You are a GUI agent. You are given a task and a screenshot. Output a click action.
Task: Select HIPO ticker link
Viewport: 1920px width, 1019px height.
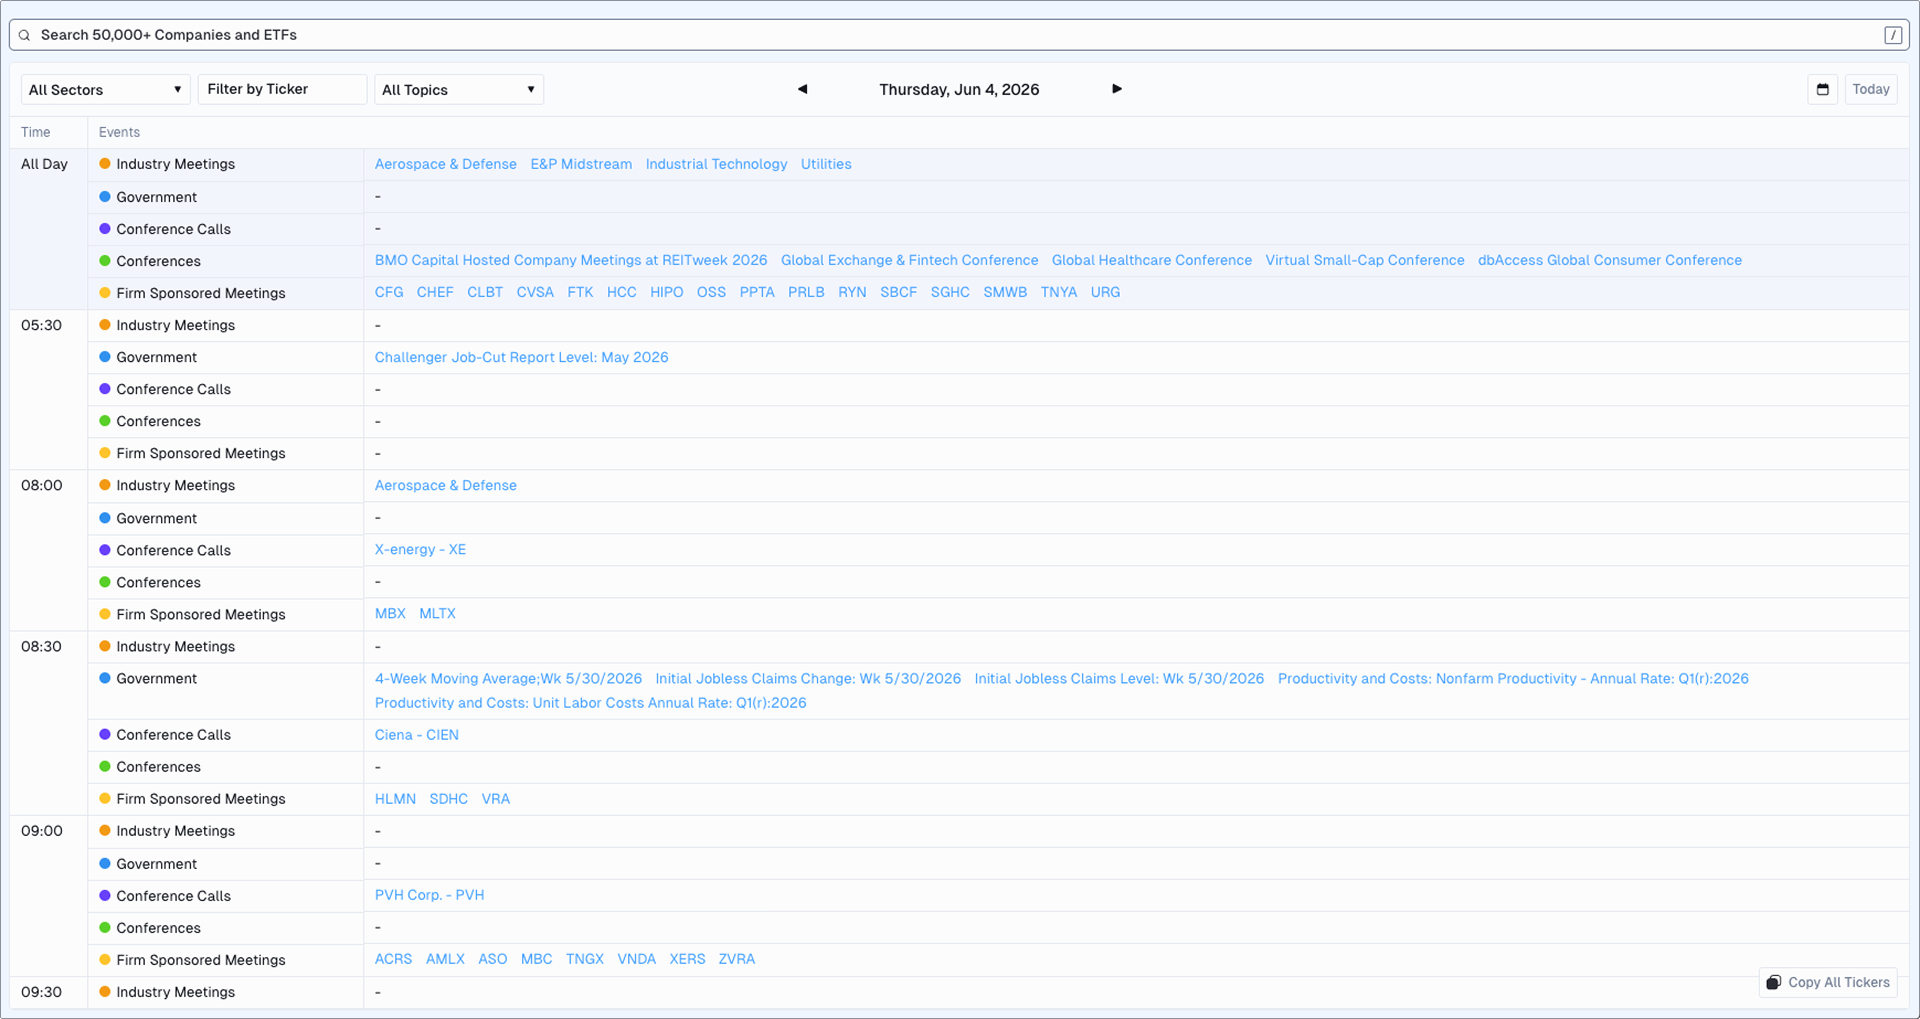(x=666, y=292)
